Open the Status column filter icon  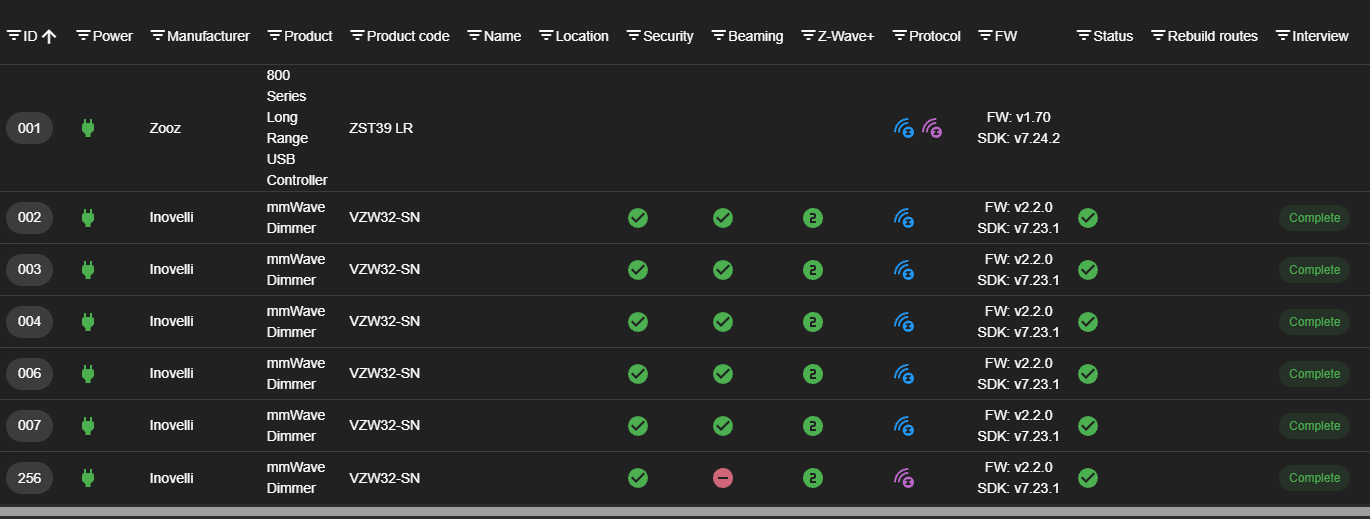1083,36
